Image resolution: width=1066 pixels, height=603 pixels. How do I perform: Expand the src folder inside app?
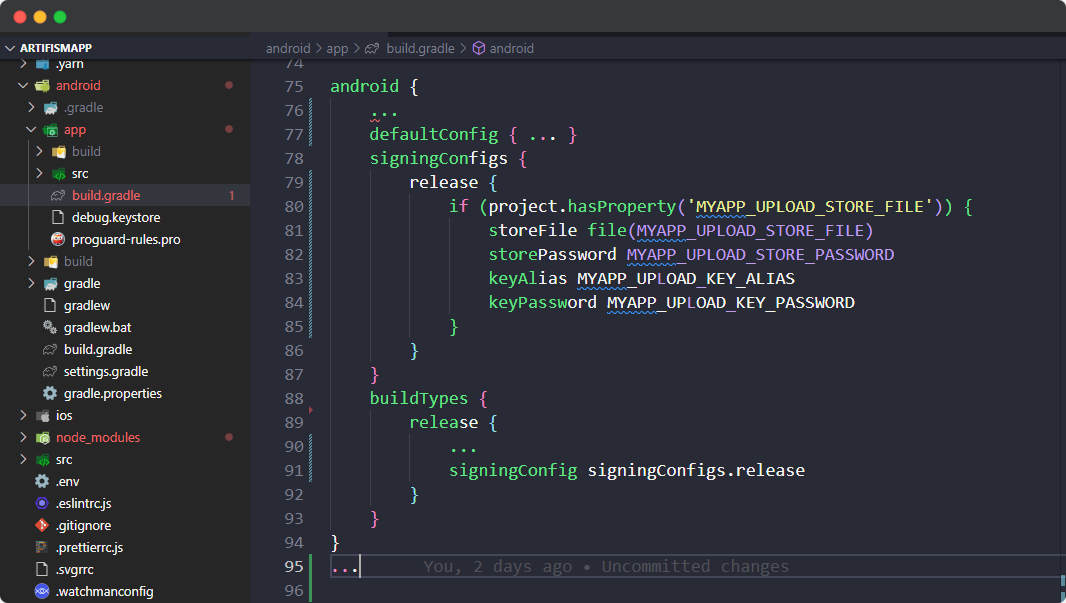(39, 173)
